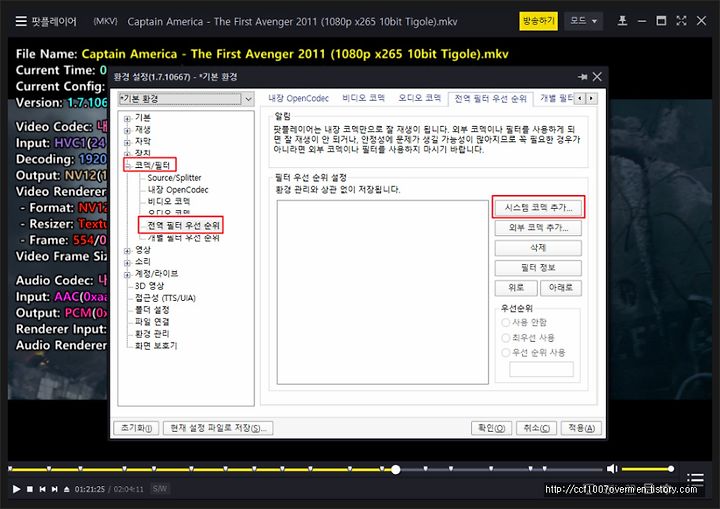This screenshot has width=720, height=509.
Task: Open file with the eject icon
Action: [x=67, y=489]
